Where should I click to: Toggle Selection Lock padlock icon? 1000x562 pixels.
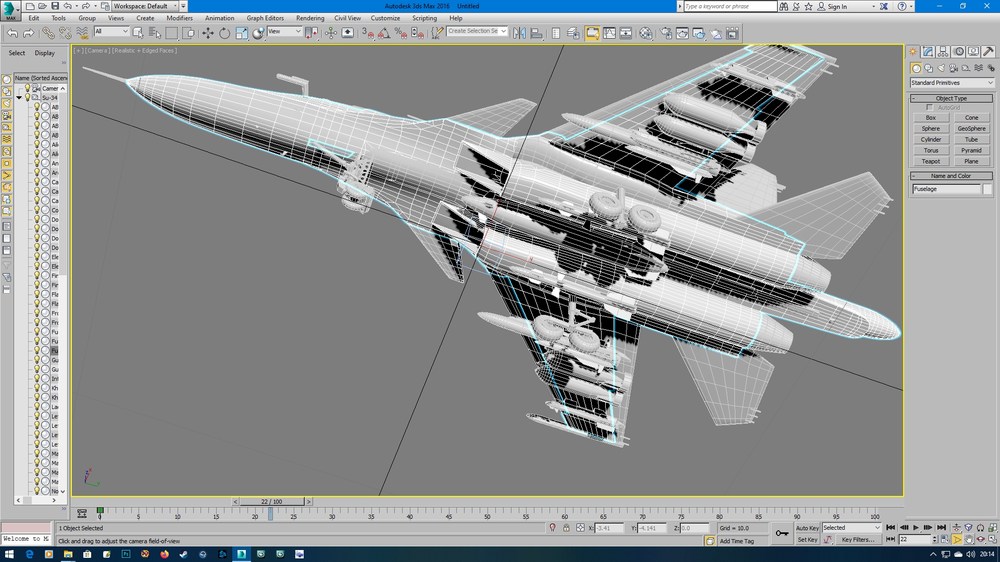pyautogui.click(x=566, y=528)
